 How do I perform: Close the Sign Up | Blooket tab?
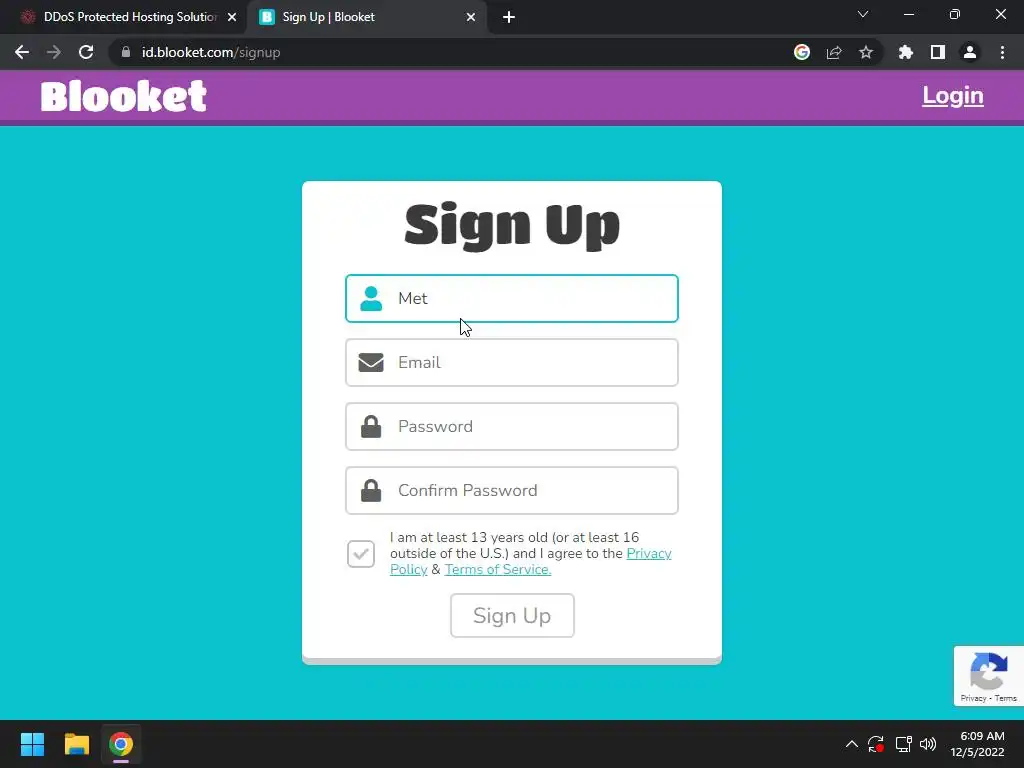click(x=471, y=17)
